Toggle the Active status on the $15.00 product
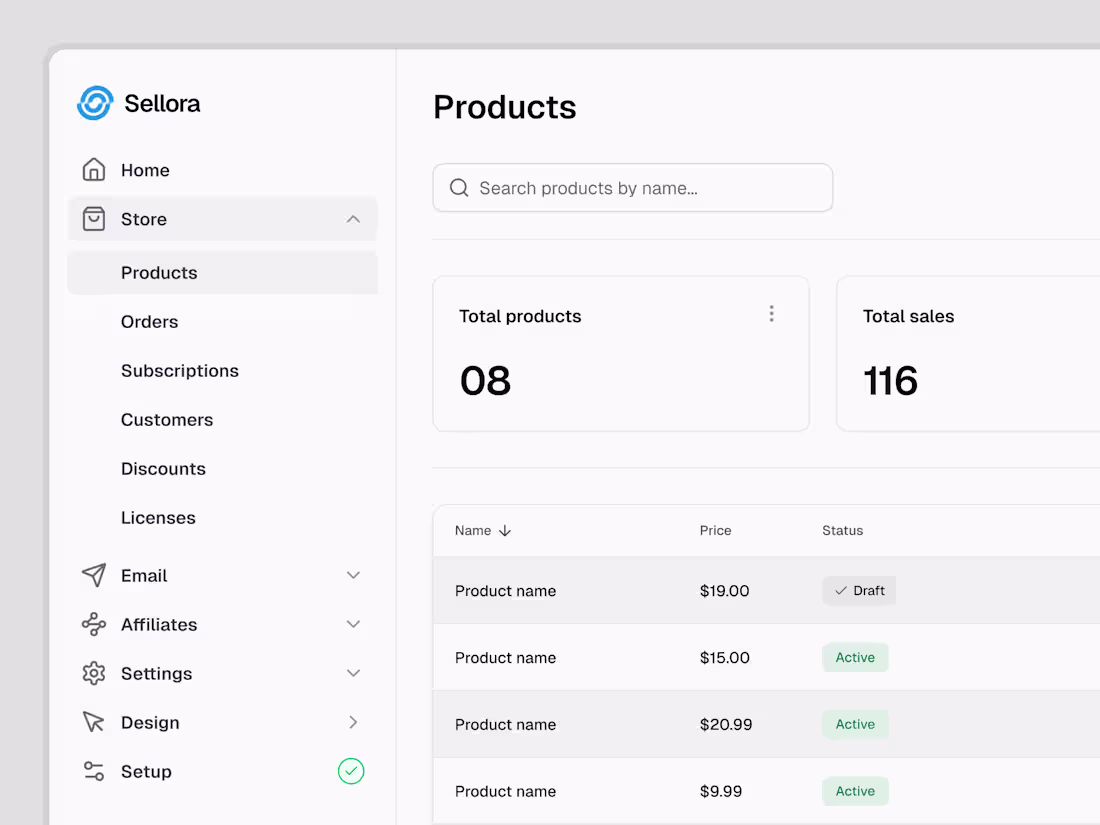1100x825 pixels. point(855,657)
